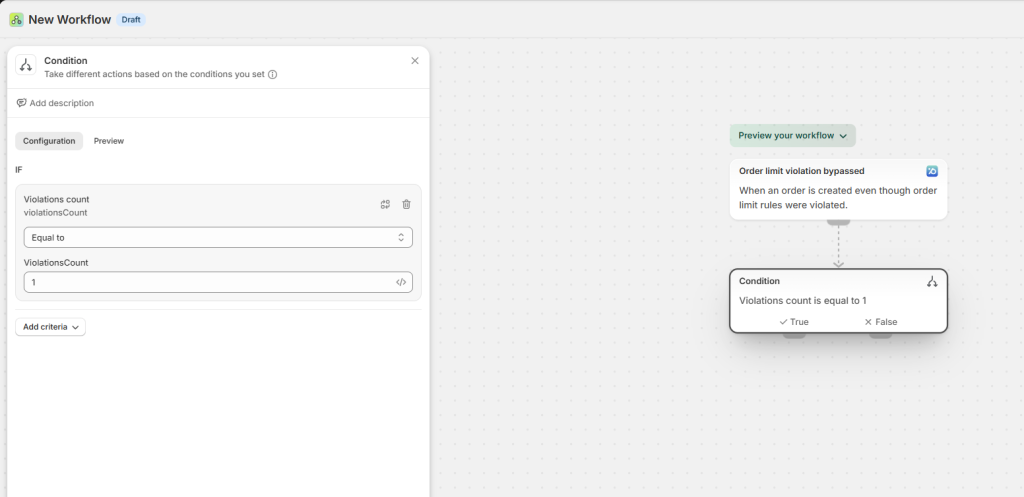Close the Condition configuration panel

click(x=415, y=61)
